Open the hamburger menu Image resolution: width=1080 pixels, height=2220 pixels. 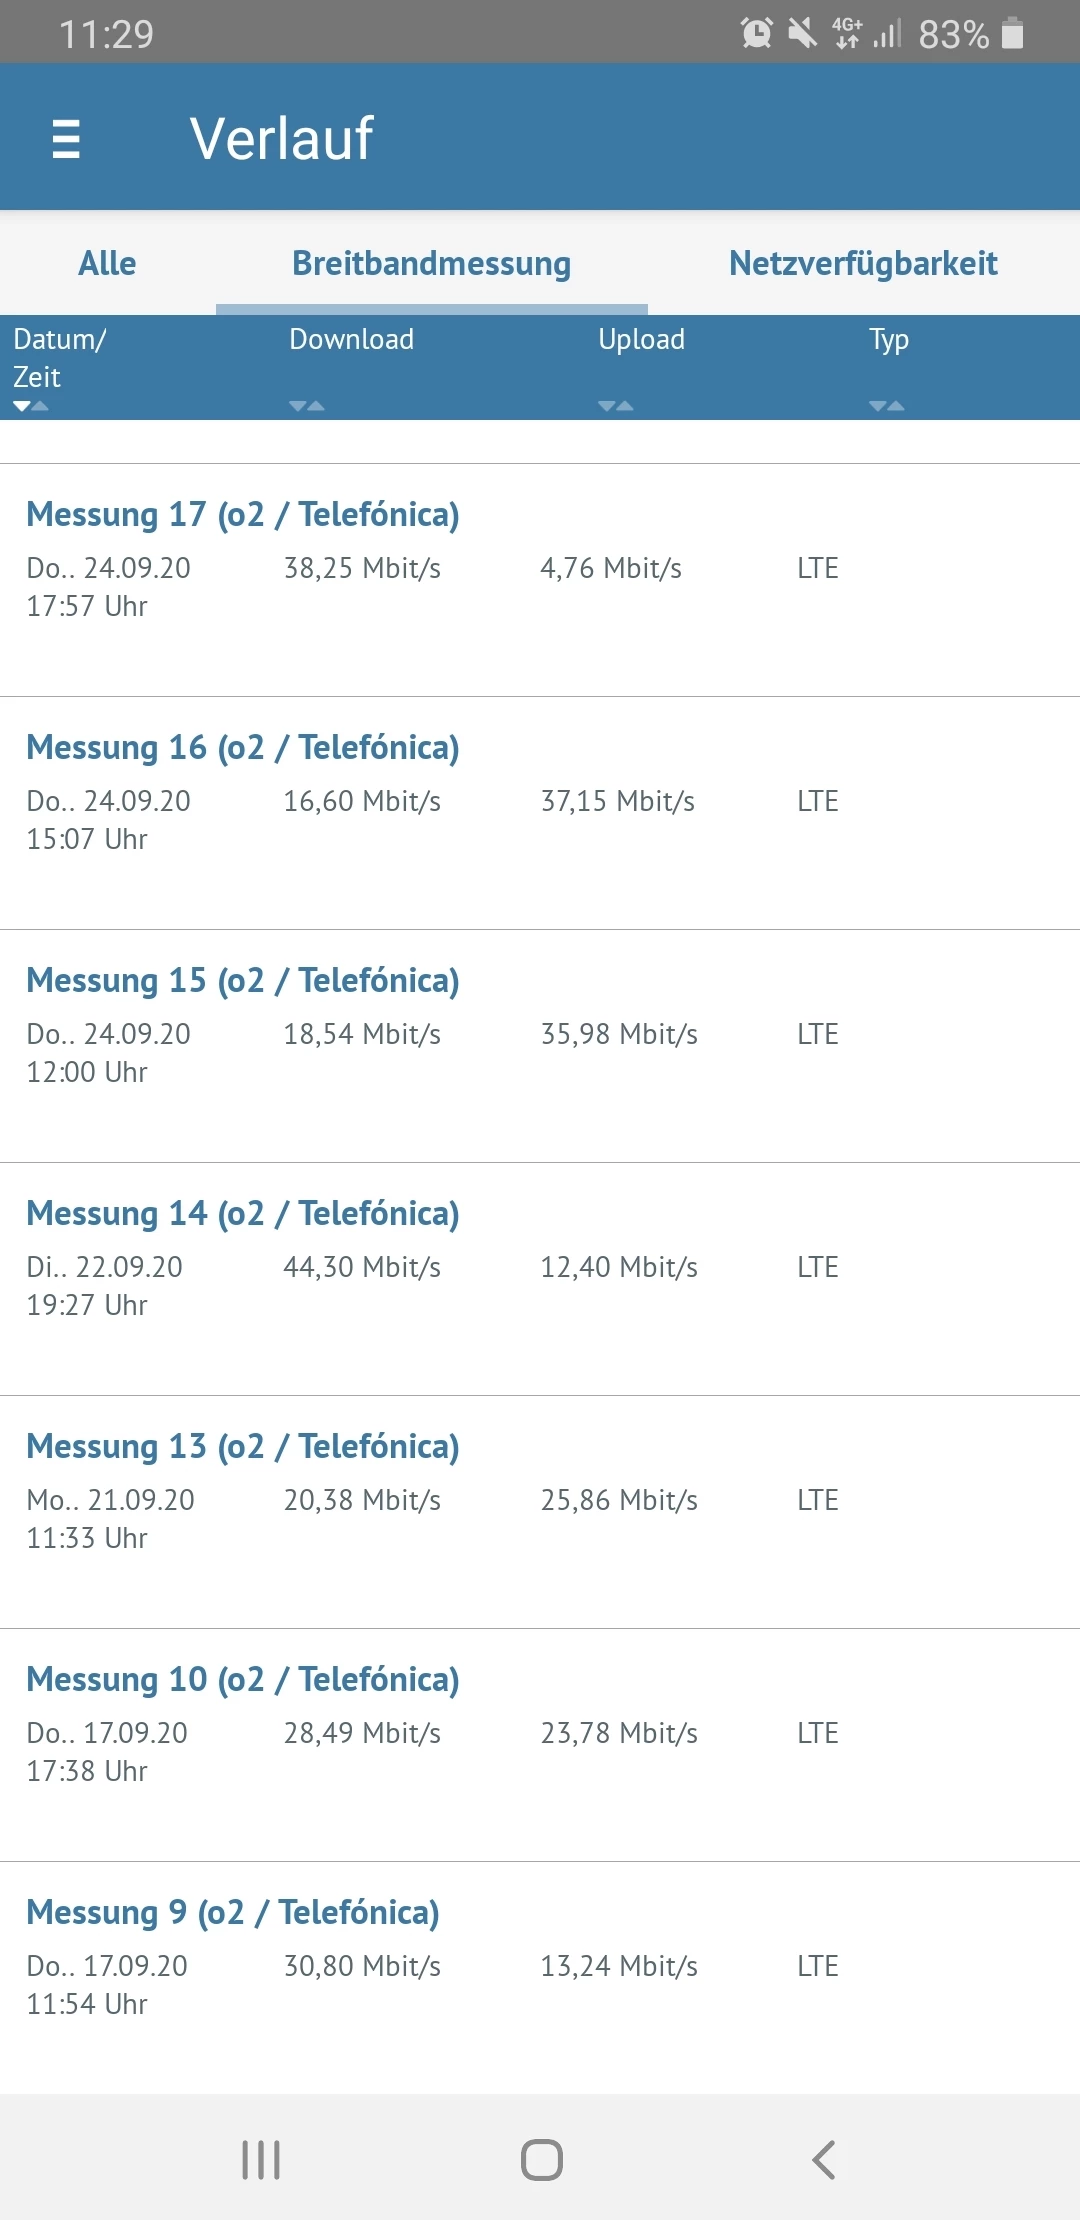click(x=66, y=139)
